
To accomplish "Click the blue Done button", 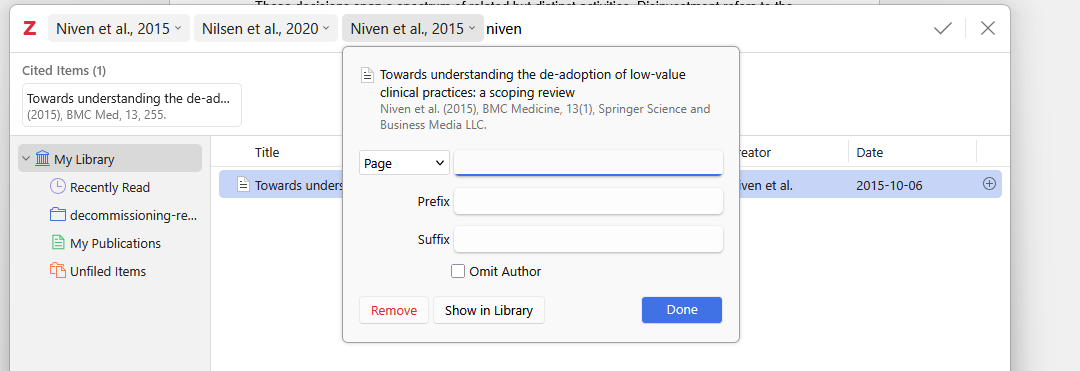I will point(682,310).
